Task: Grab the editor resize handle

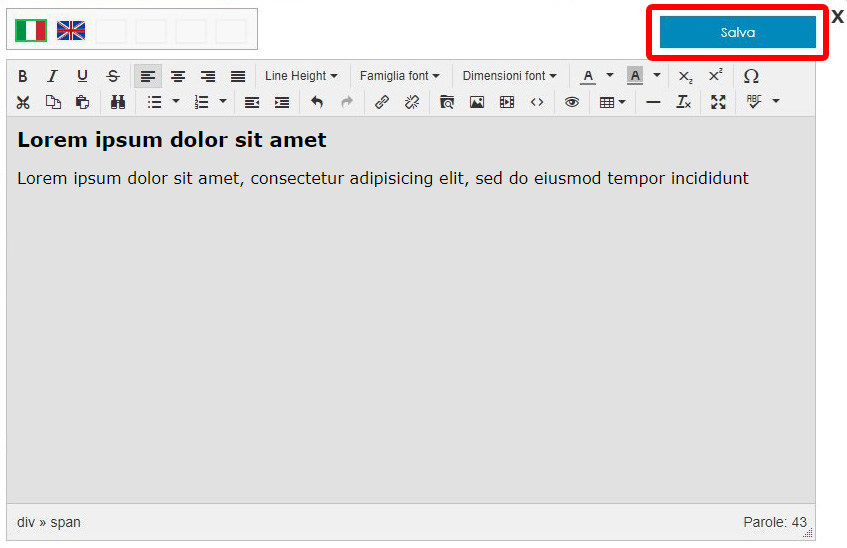Action: point(808,533)
